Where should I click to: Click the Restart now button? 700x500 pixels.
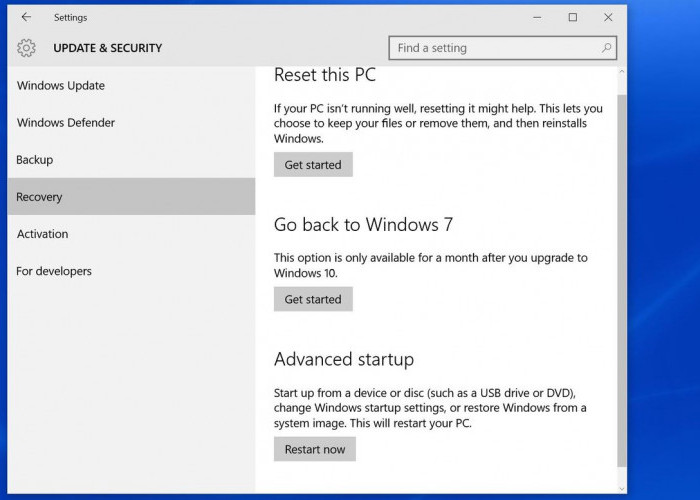pyautogui.click(x=314, y=449)
